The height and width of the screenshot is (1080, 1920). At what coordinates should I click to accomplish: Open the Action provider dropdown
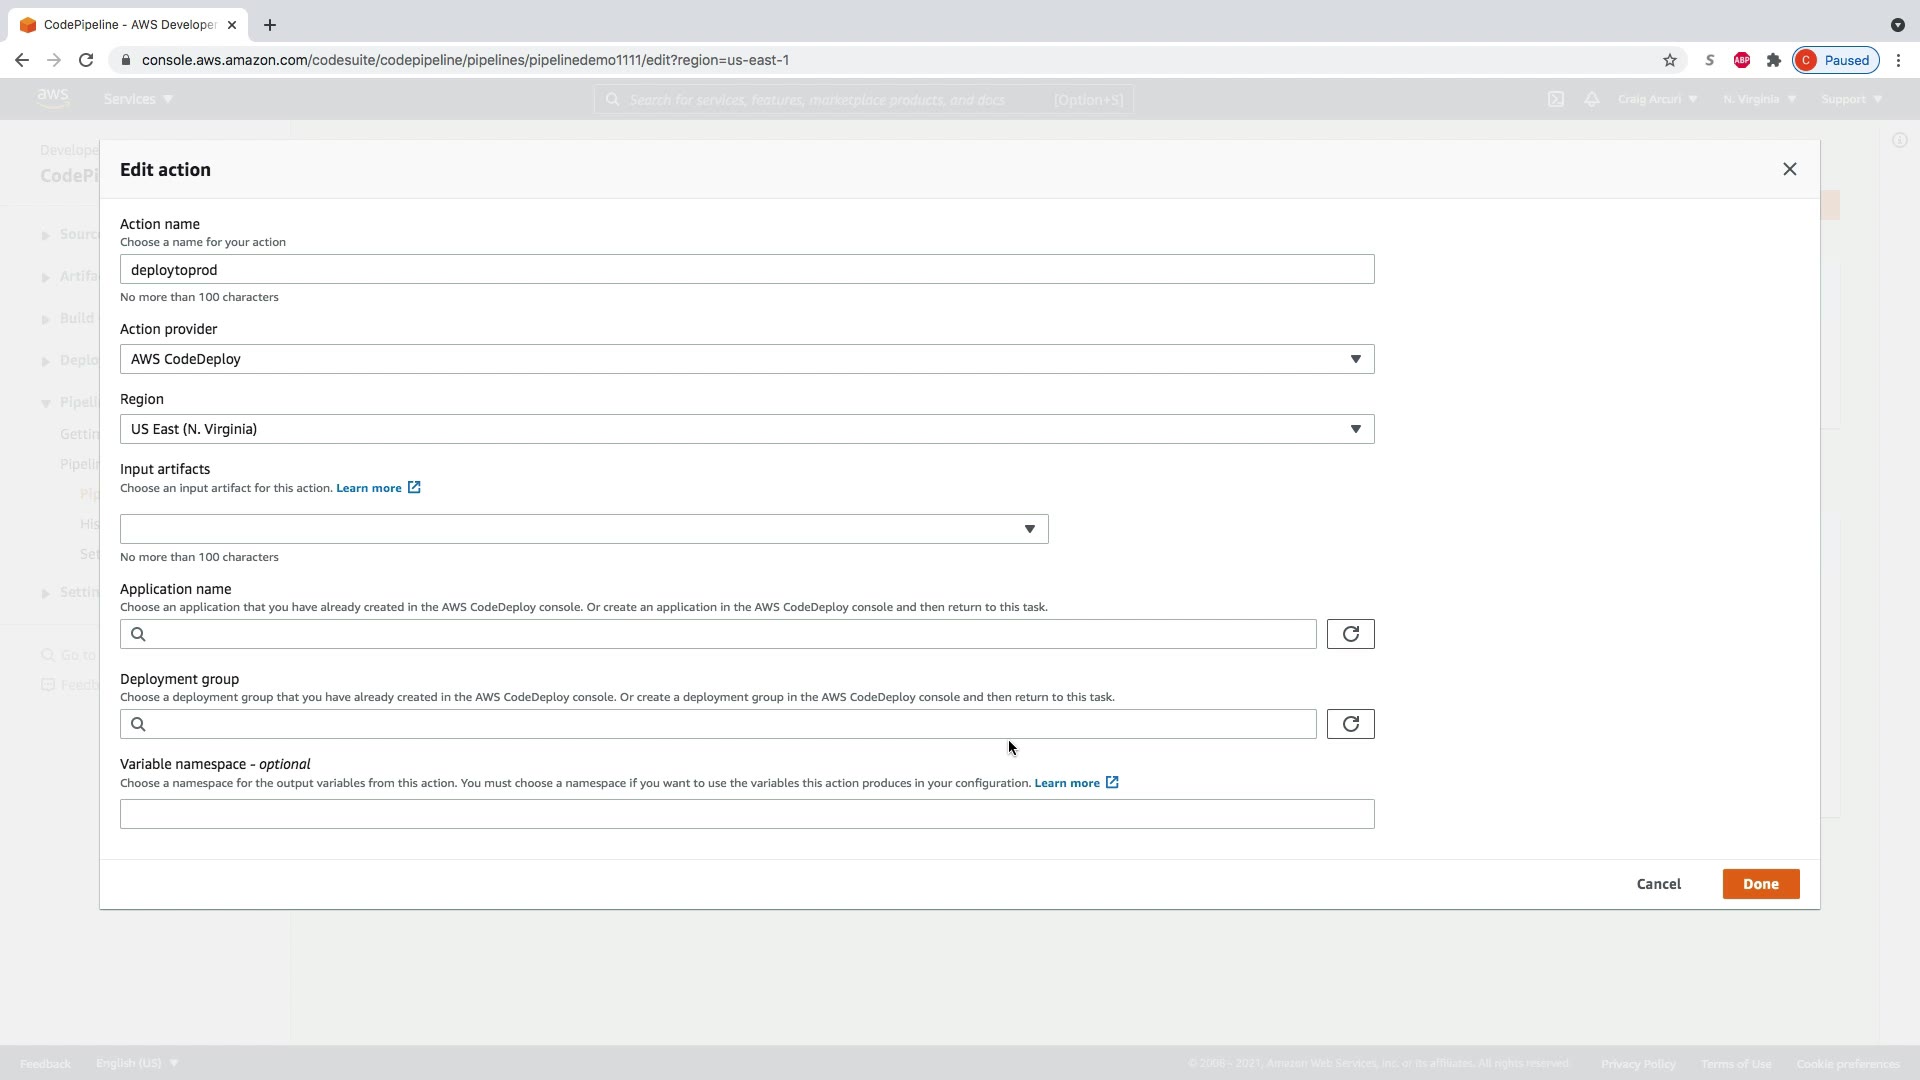[x=746, y=359]
